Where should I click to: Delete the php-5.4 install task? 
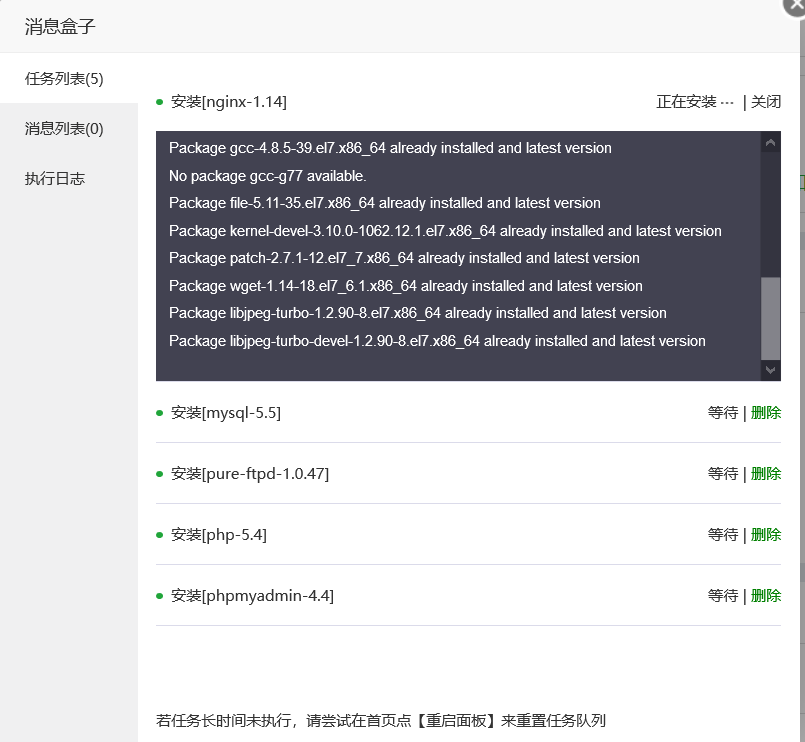click(x=766, y=535)
